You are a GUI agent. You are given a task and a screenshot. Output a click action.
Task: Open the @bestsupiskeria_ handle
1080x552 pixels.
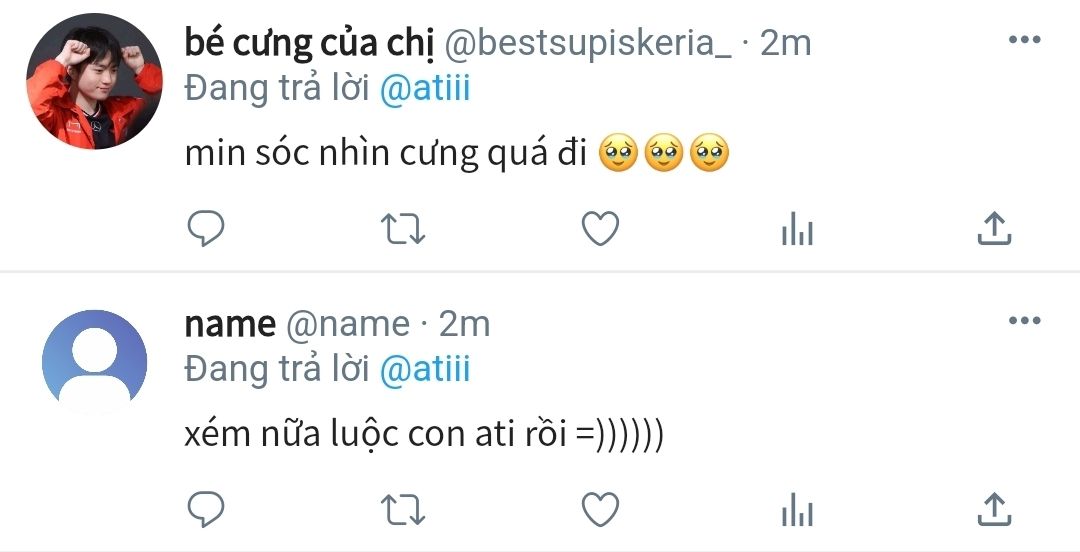[x=588, y=43]
